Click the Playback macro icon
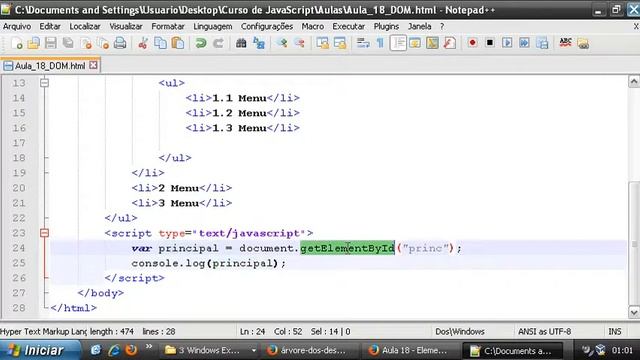 (507, 43)
